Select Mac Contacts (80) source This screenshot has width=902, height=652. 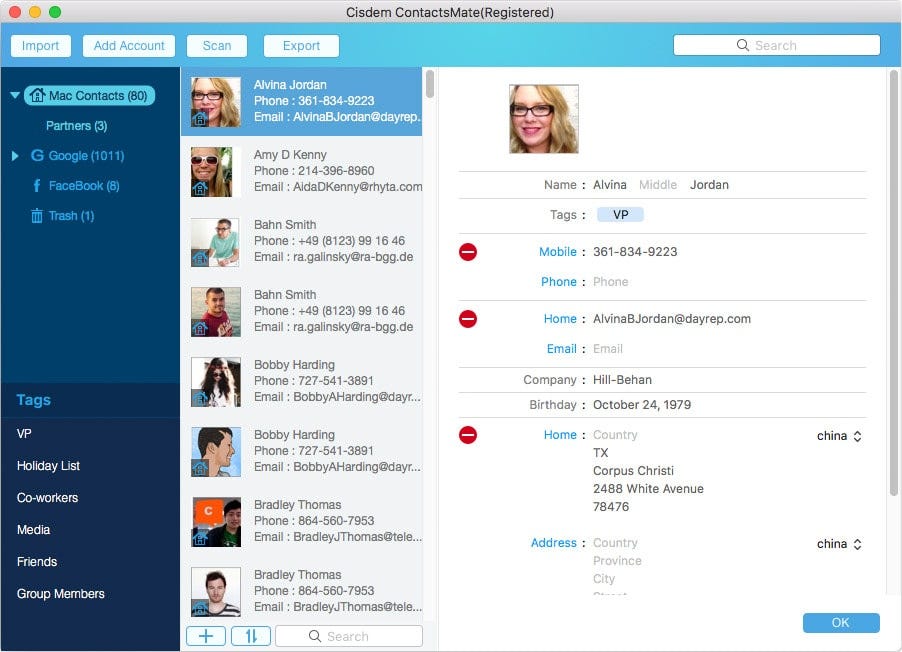coord(90,96)
